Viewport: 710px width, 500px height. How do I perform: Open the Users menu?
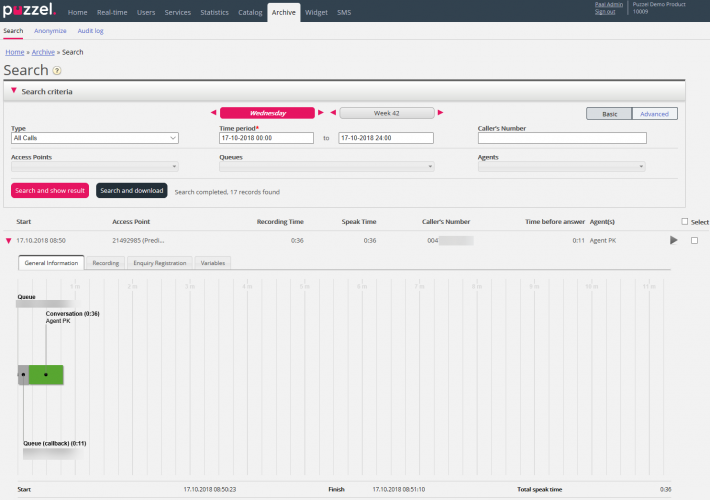click(146, 12)
